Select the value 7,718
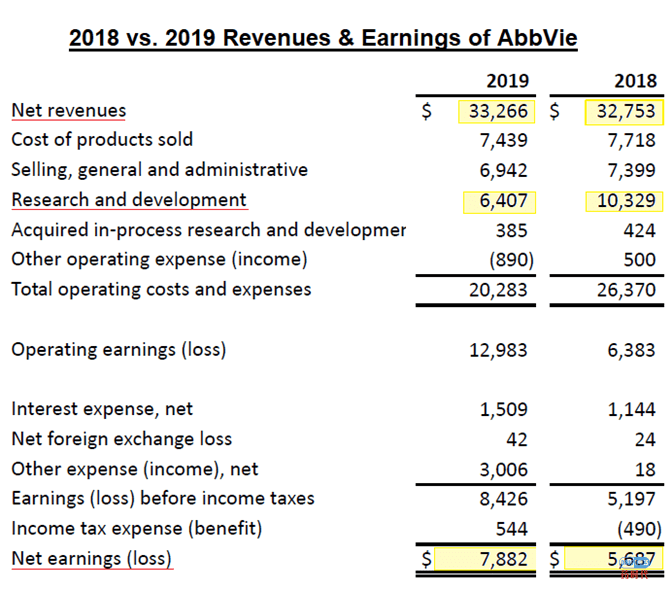 tap(632, 141)
